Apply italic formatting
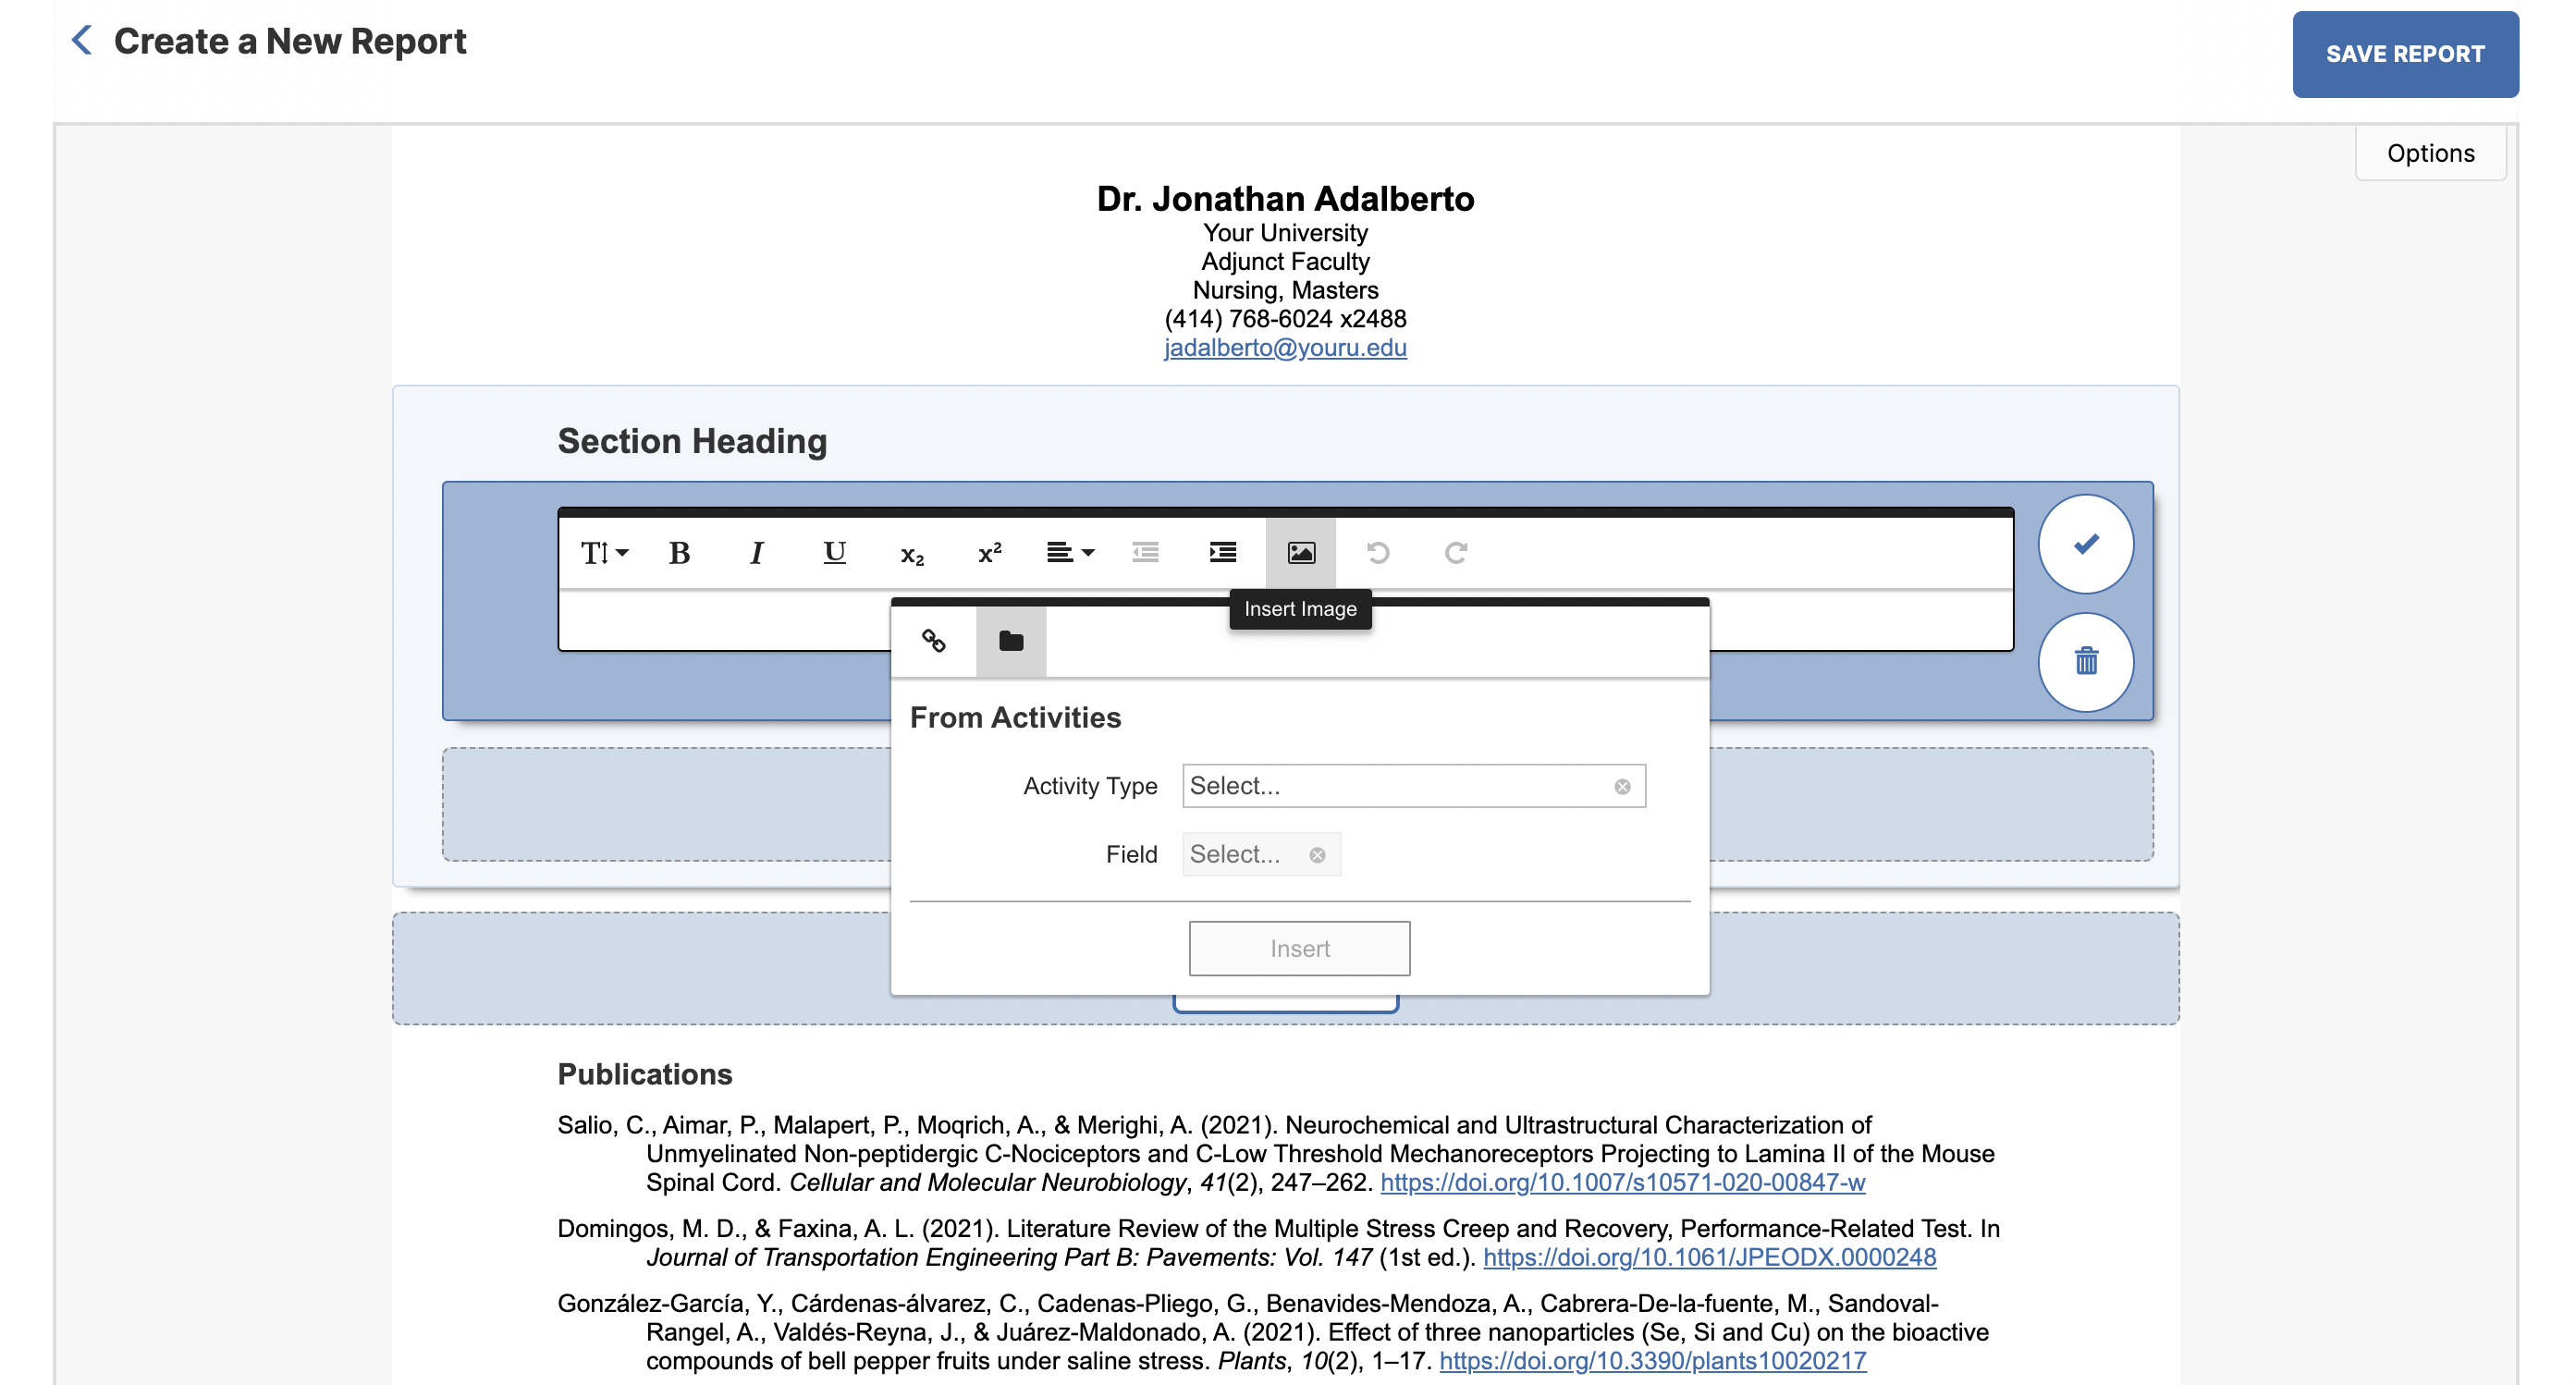The image size is (2576, 1385). click(x=757, y=553)
